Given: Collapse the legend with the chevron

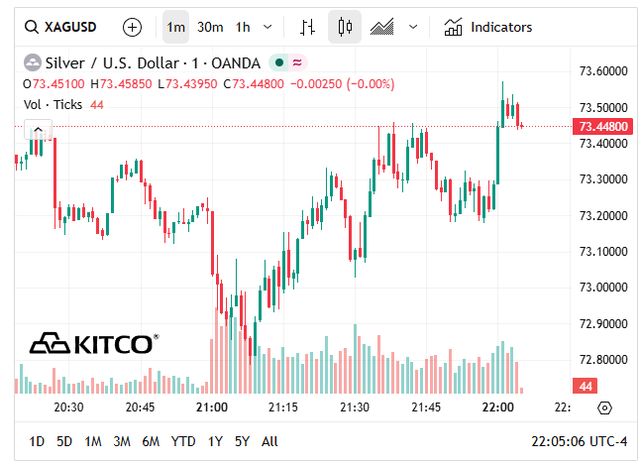Looking at the screenshot, I should (37, 129).
